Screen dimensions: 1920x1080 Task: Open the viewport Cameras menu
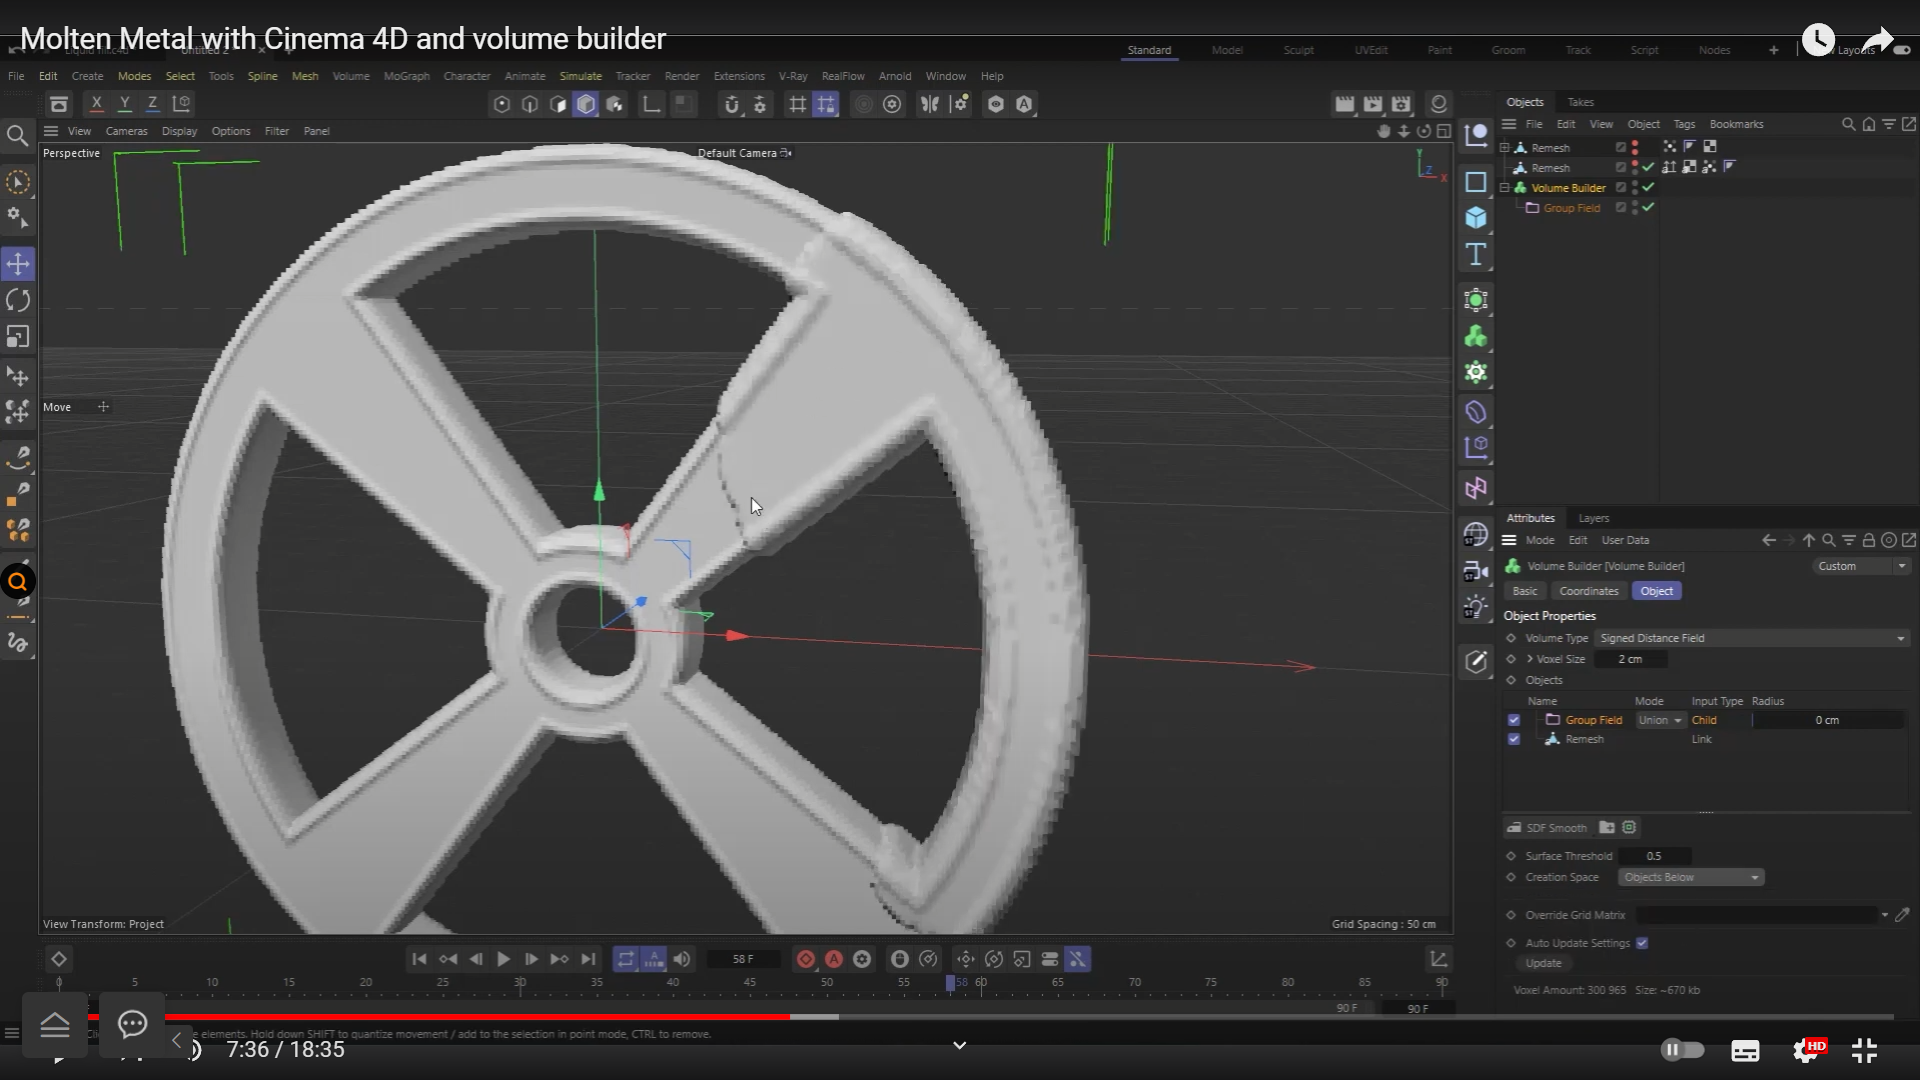tap(126, 131)
